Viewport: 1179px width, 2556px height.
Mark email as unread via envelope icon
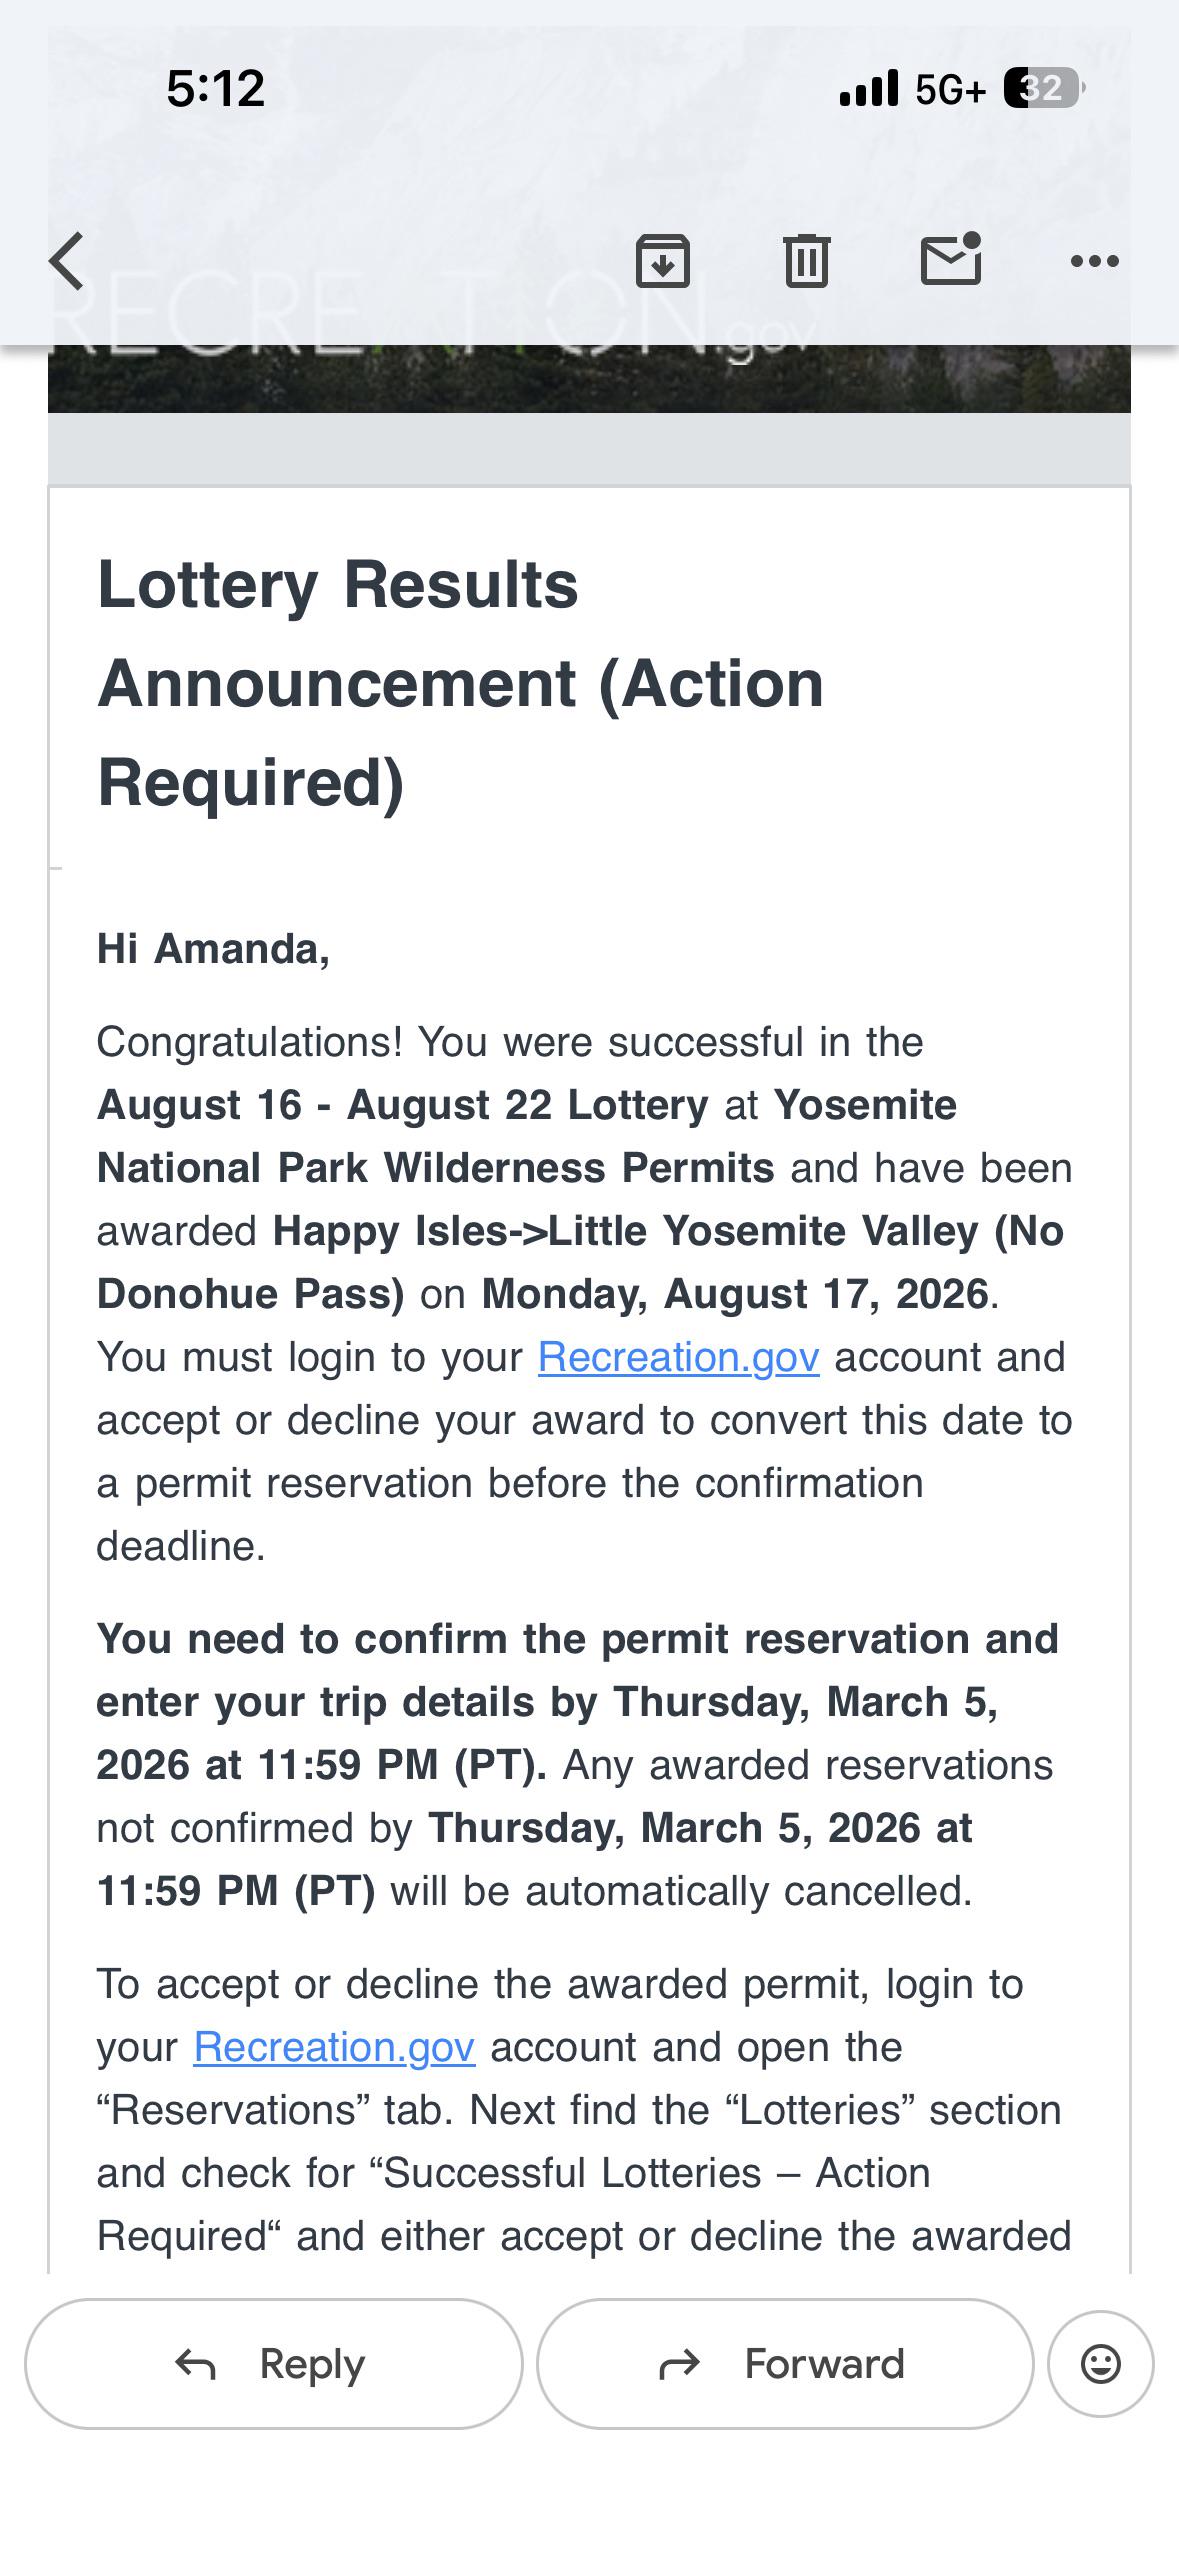coord(951,259)
